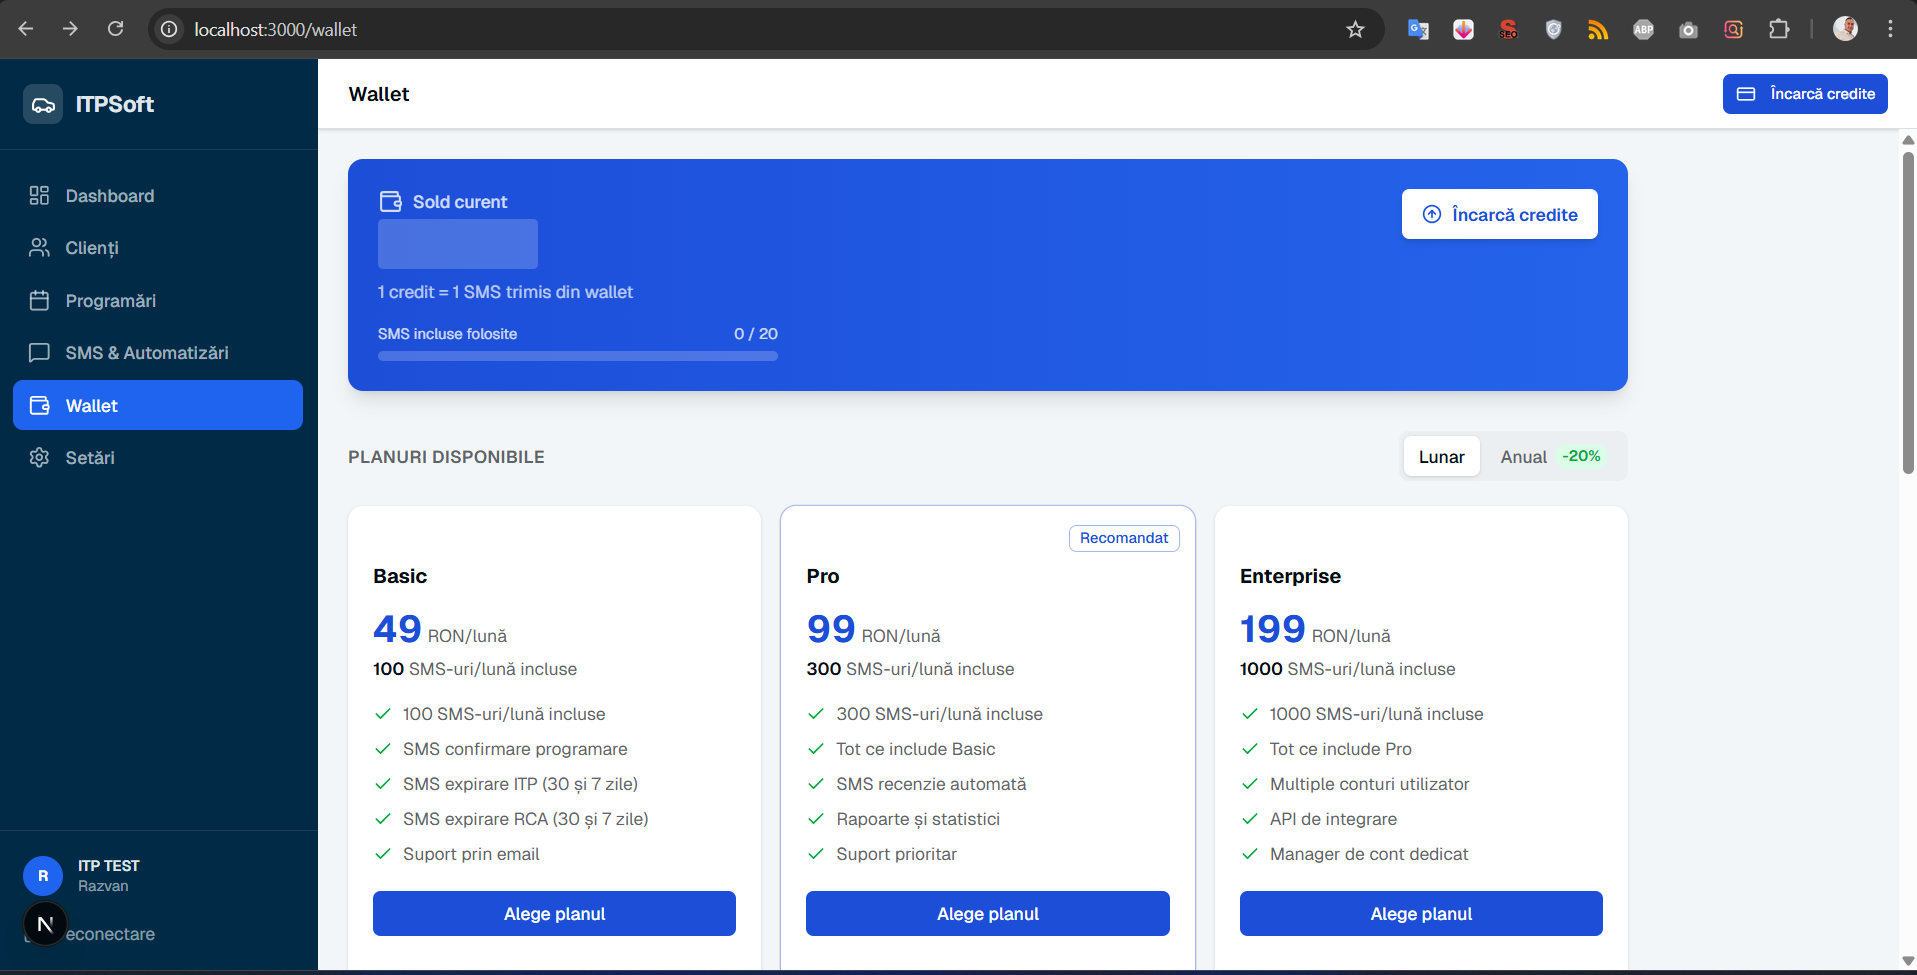The width and height of the screenshot is (1917, 975).
Task: Open the Dashboard sidebar item
Action: [x=158, y=196]
